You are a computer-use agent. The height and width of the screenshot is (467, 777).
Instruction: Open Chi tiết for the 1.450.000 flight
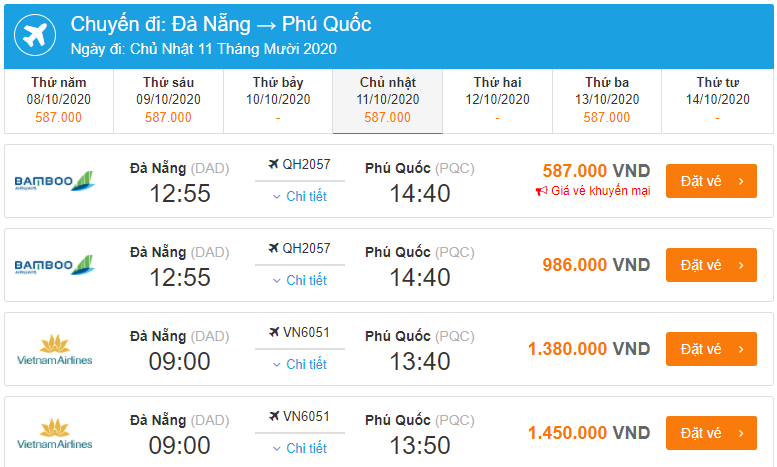299,448
